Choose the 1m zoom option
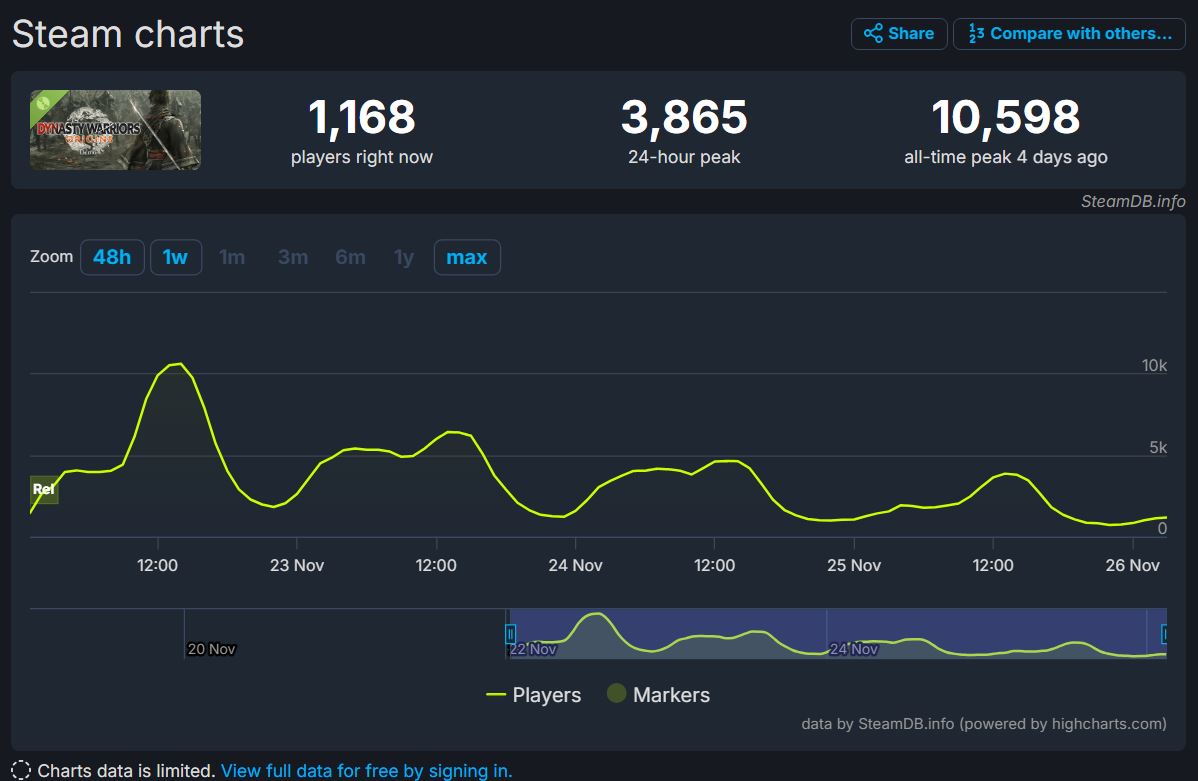 tap(232, 257)
